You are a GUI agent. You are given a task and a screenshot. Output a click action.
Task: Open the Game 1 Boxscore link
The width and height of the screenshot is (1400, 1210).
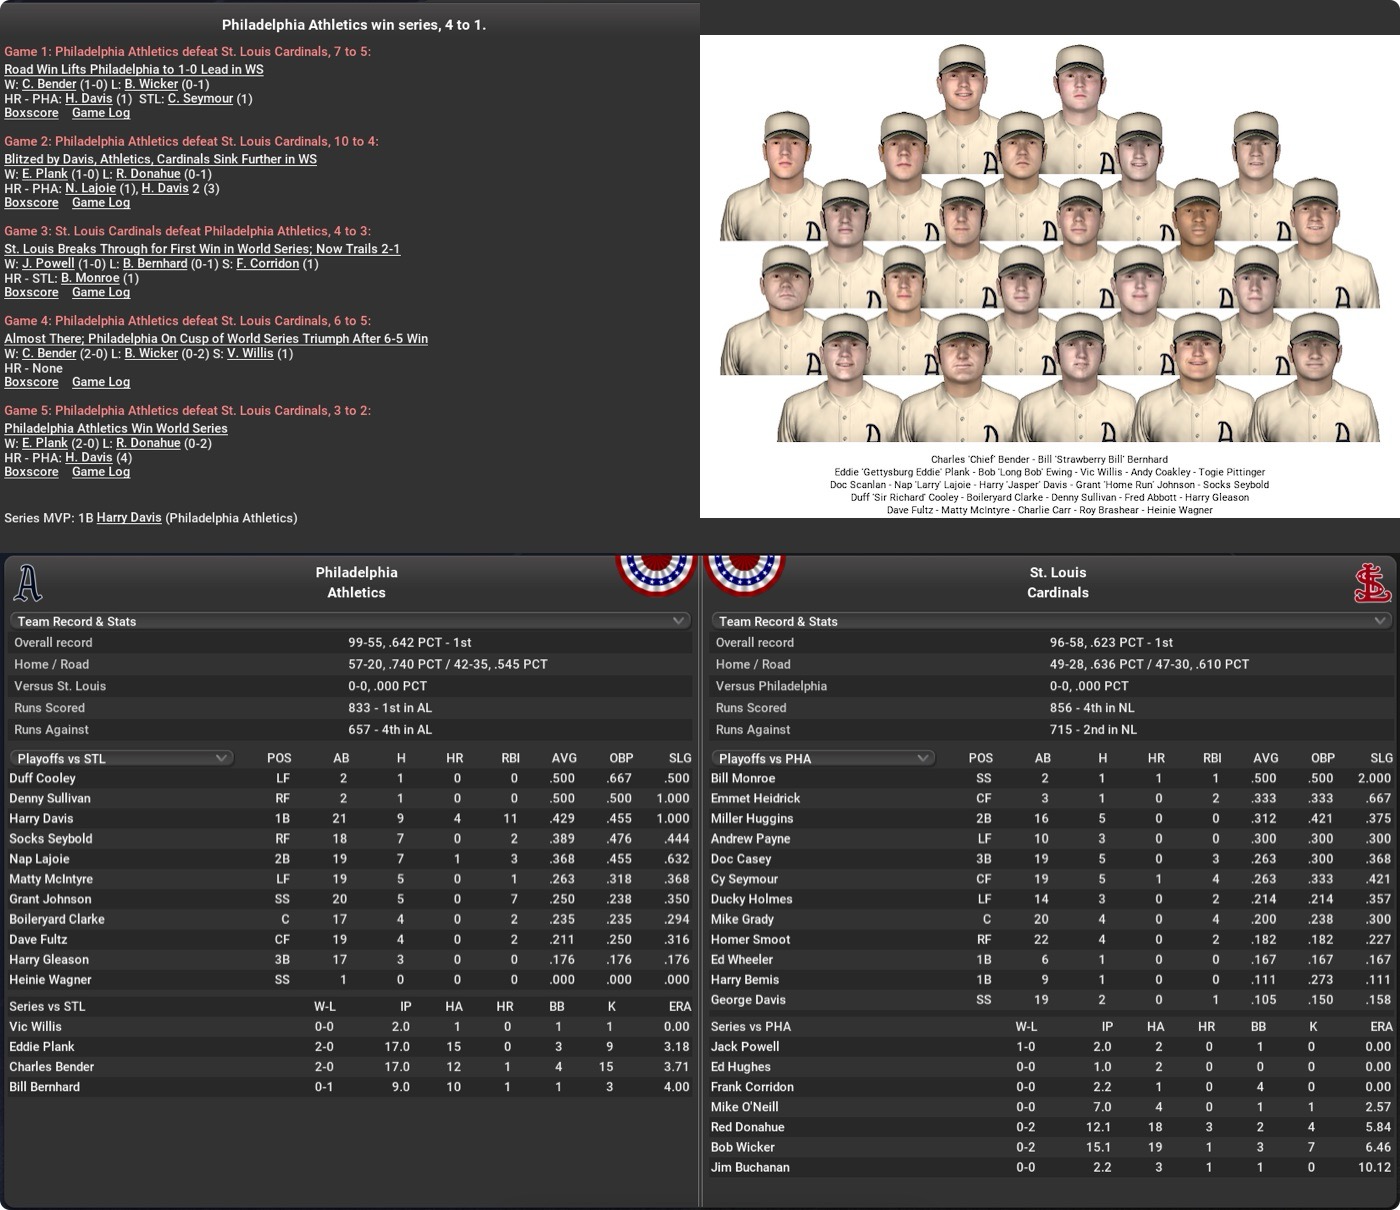[31, 113]
